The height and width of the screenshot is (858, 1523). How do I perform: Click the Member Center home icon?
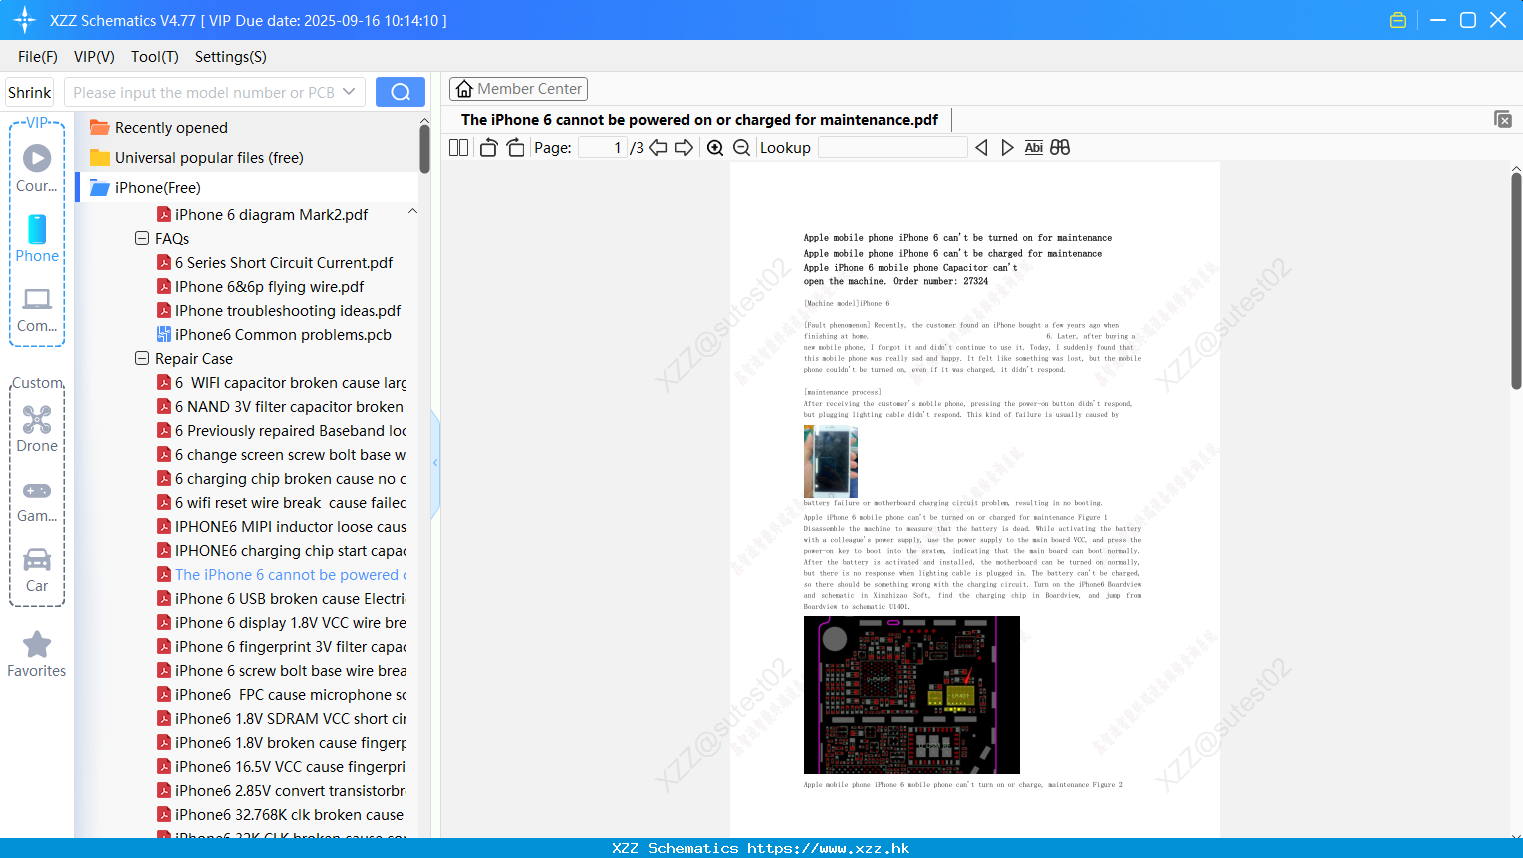[464, 89]
